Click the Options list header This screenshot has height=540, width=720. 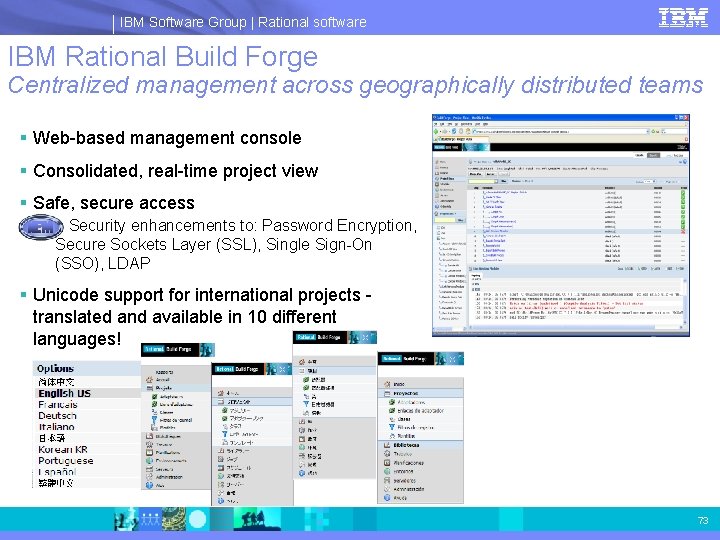[x=86, y=368]
